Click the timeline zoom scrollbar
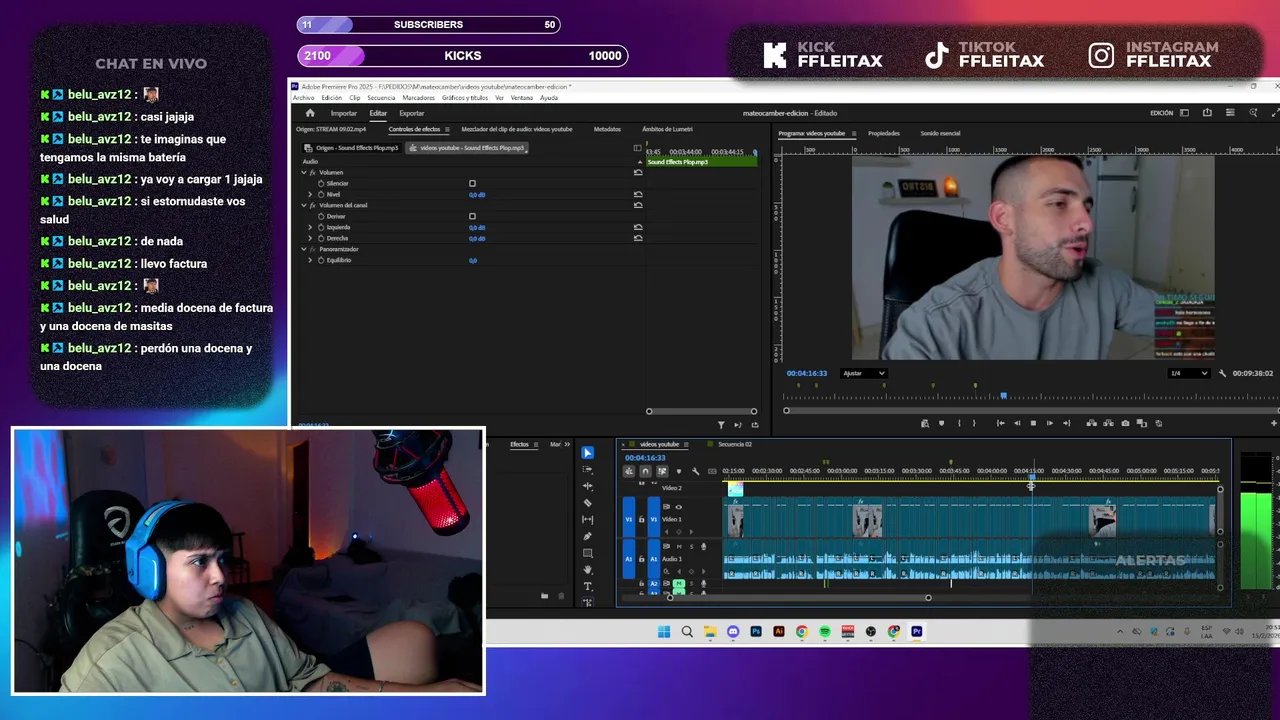Viewport: 1280px width, 720px height. tap(799, 598)
